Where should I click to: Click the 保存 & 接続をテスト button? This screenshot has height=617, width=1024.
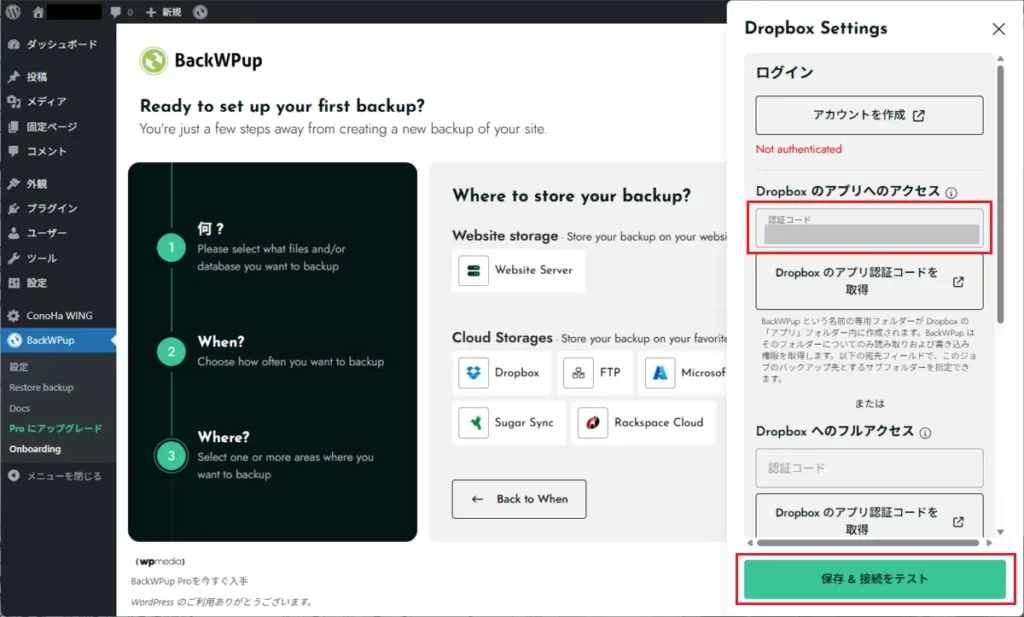click(874, 579)
